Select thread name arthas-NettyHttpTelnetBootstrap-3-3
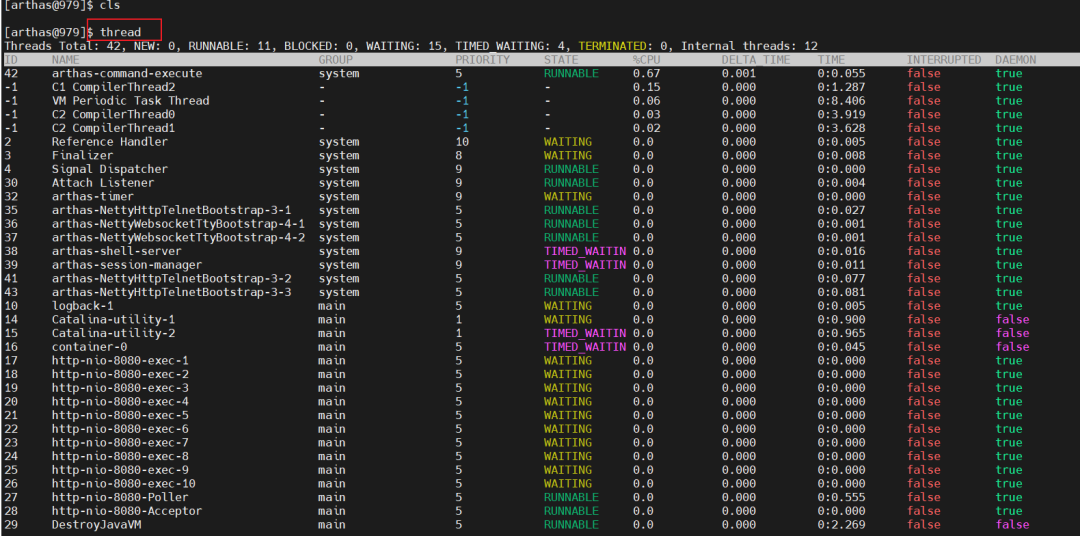This screenshot has height=536, width=1080. (x=172, y=292)
